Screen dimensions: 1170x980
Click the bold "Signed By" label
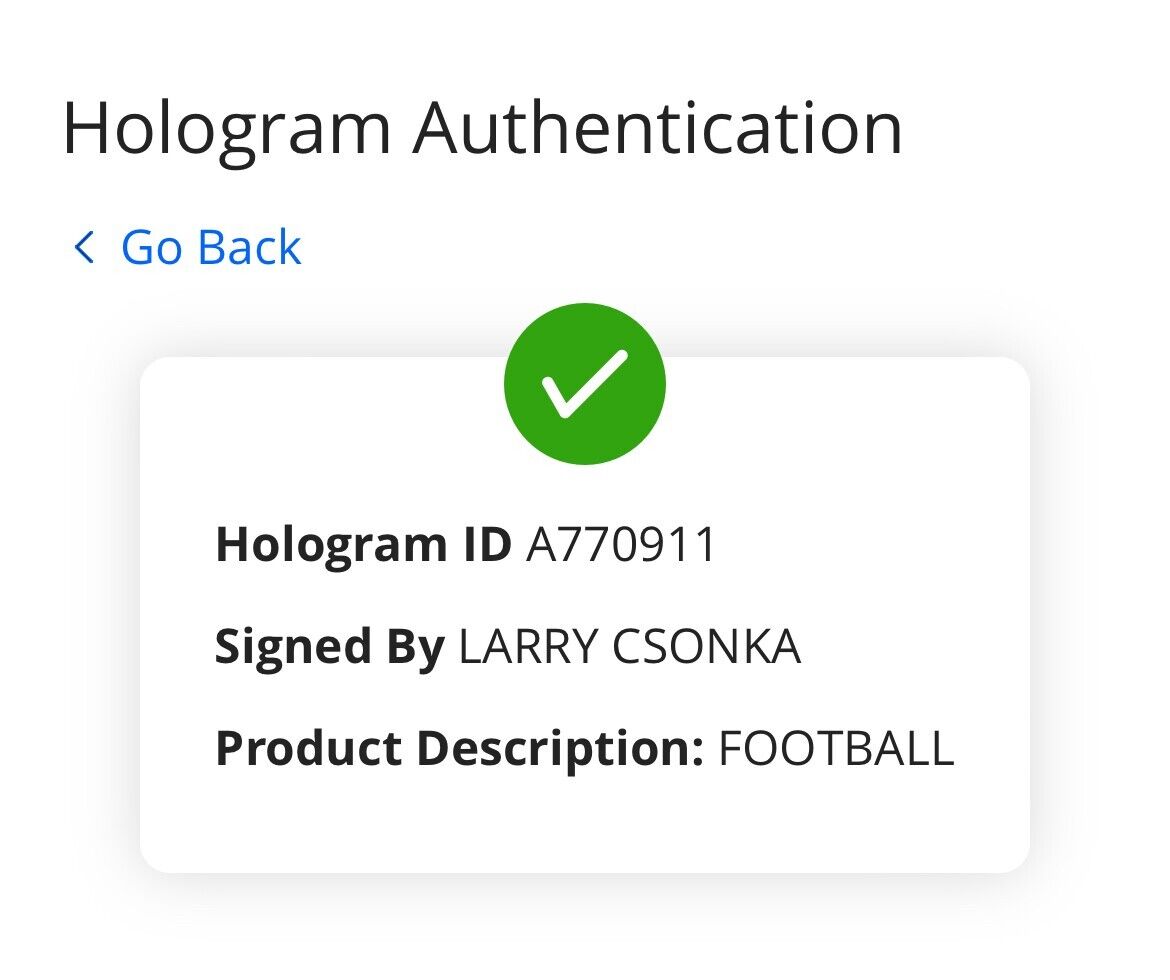click(x=329, y=647)
